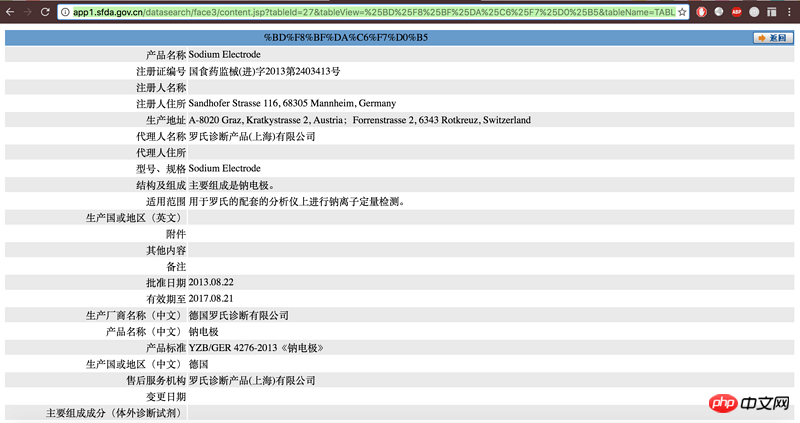Image resolution: width=800 pixels, height=423 pixels.
Task: Select product name value Sodium Electrode
Action: point(224,54)
